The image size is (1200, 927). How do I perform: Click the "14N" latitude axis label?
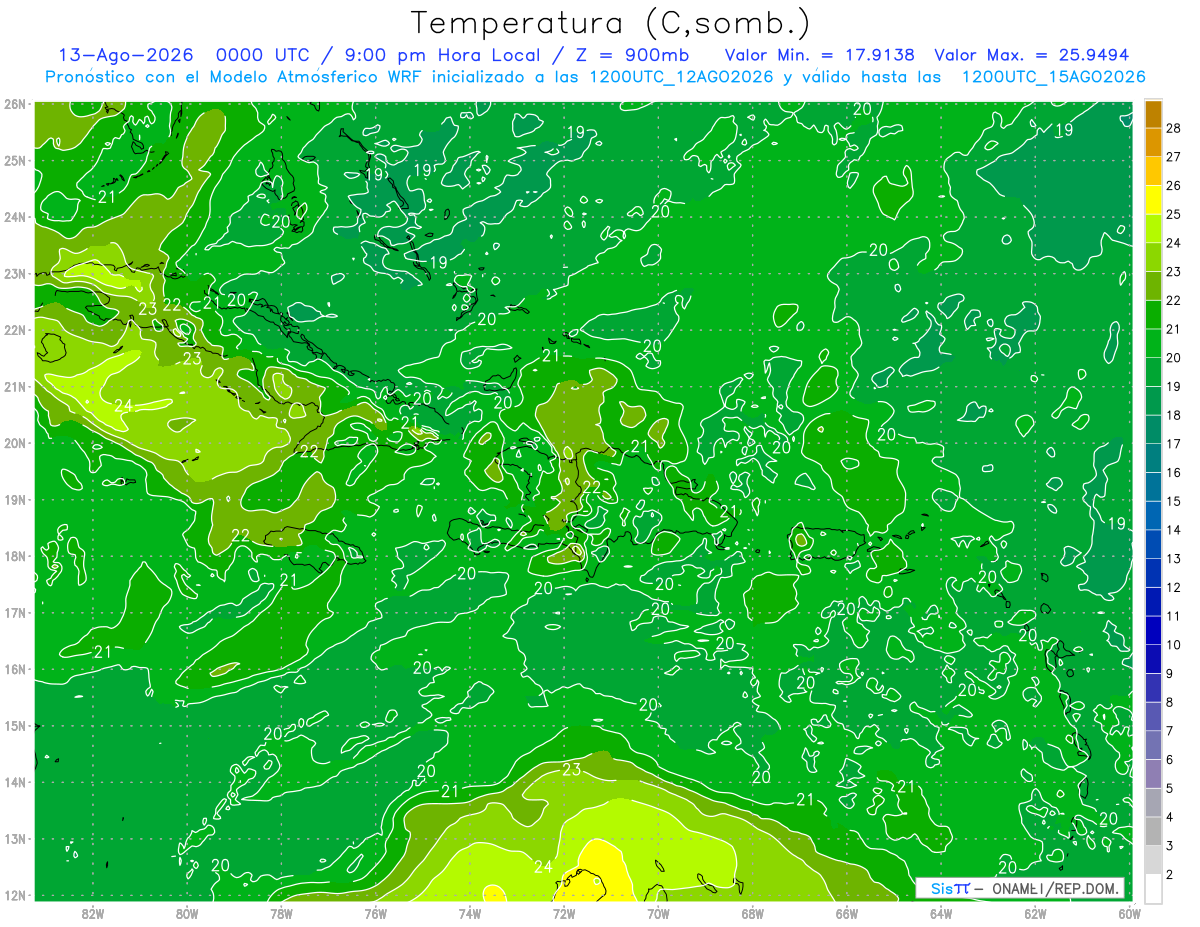14,782
